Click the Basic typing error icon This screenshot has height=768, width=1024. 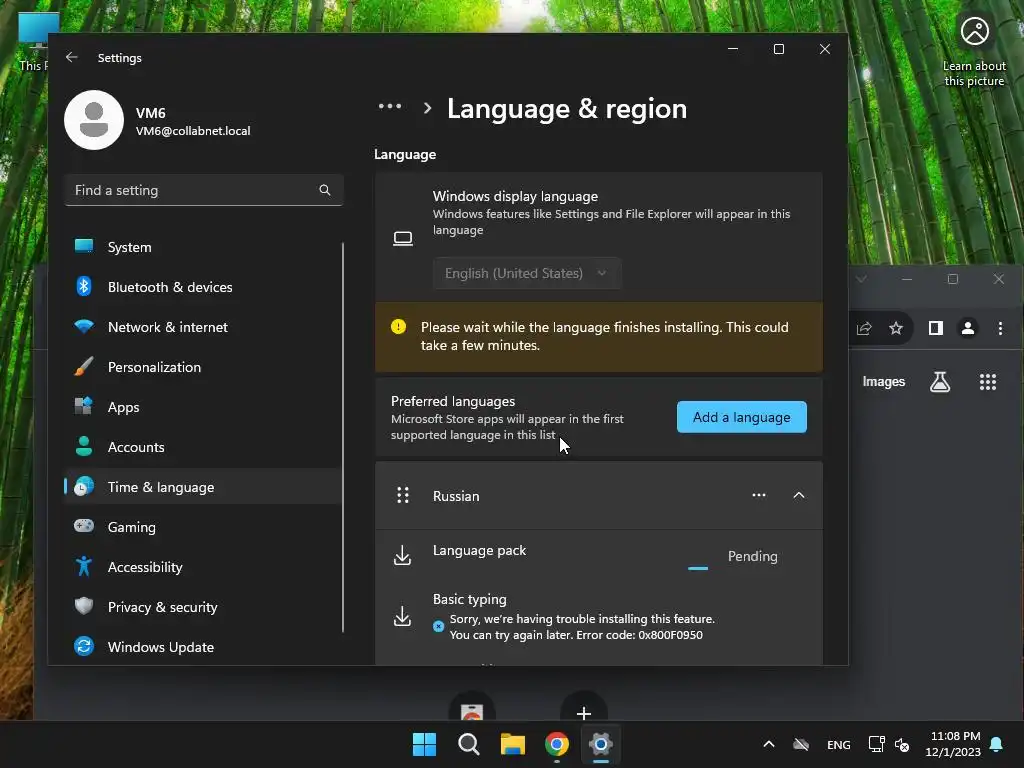[x=439, y=626]
